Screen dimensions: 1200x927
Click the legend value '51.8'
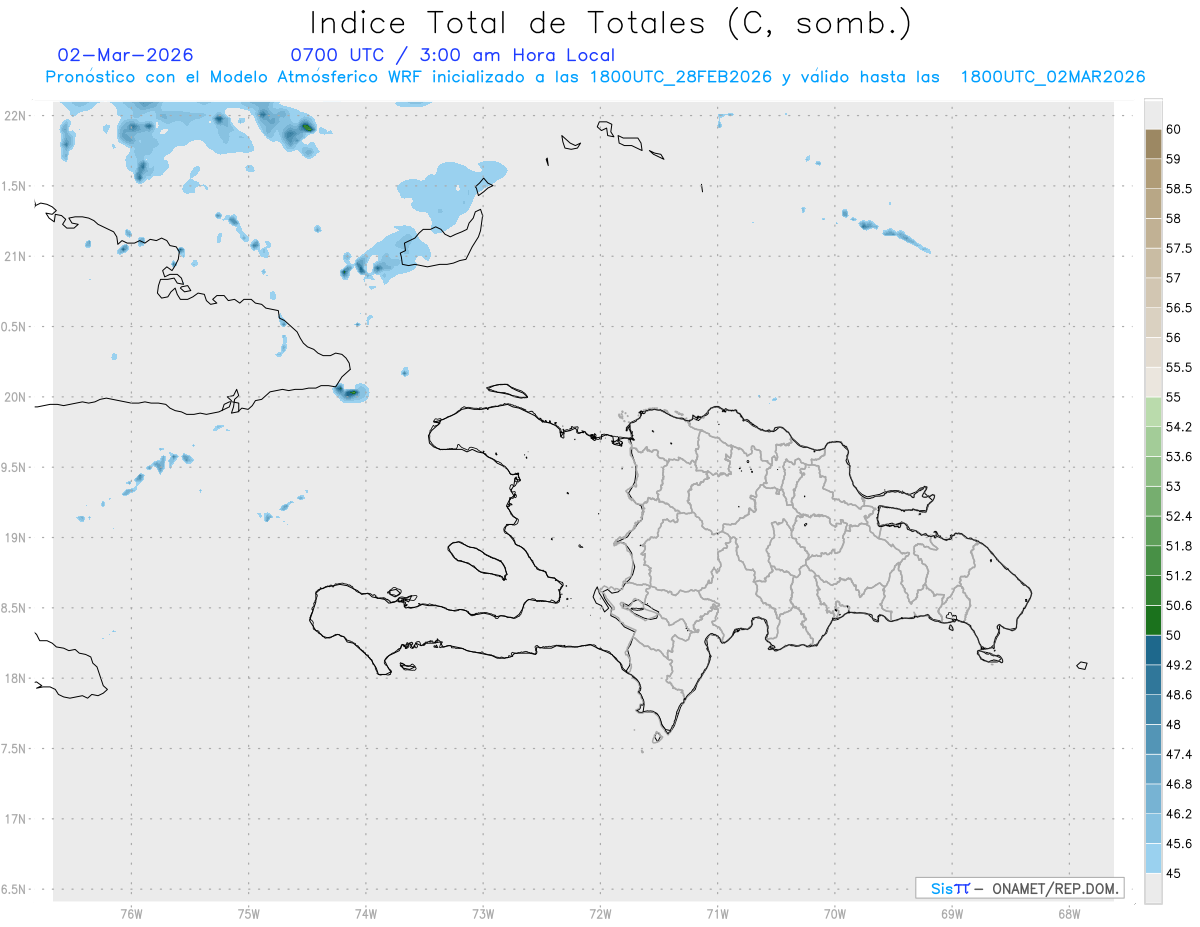pyautogui.click(x=1179, y=546)
